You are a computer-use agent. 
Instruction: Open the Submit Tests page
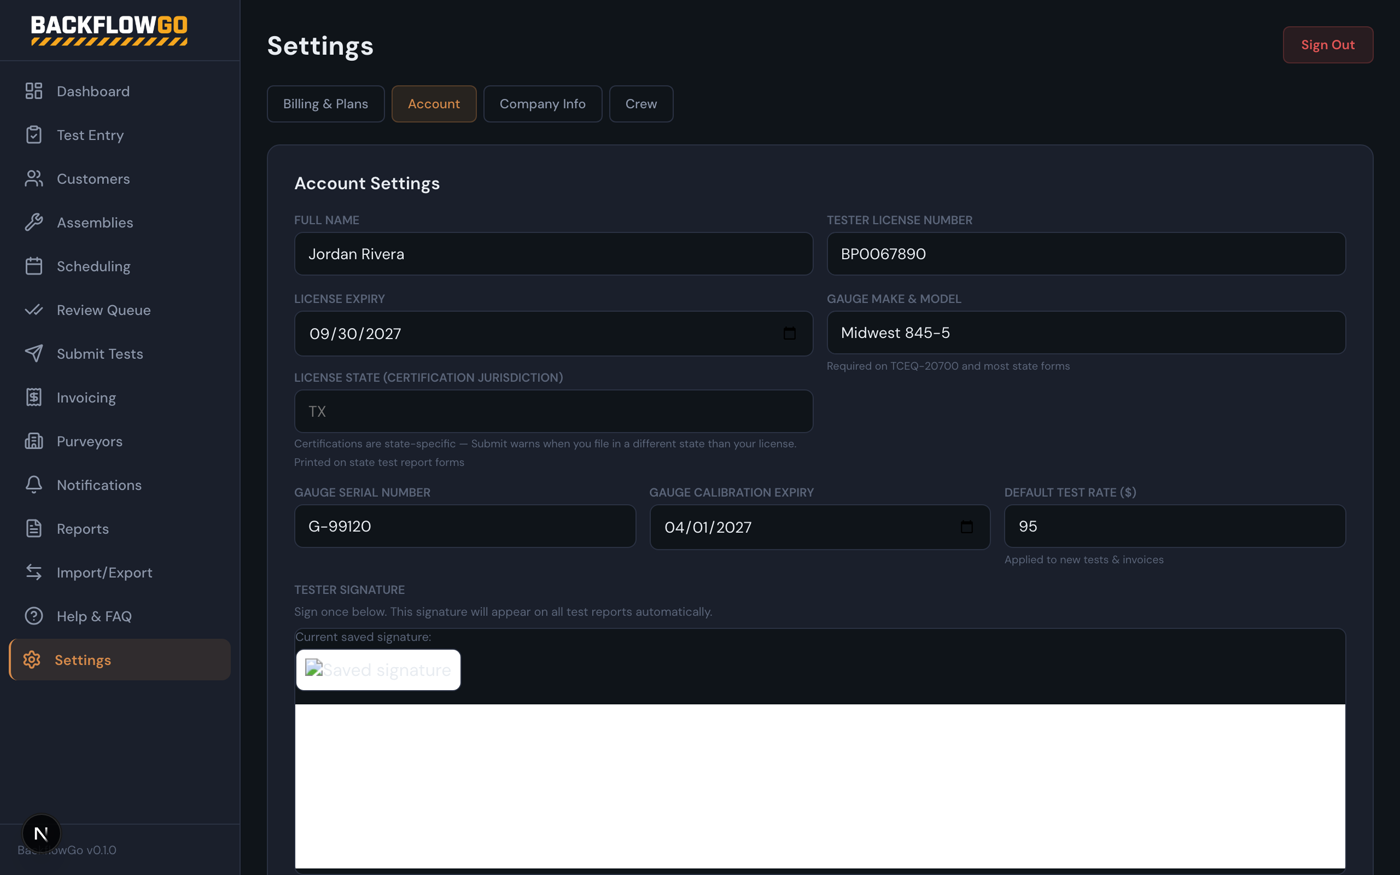(x=120, y=354)
